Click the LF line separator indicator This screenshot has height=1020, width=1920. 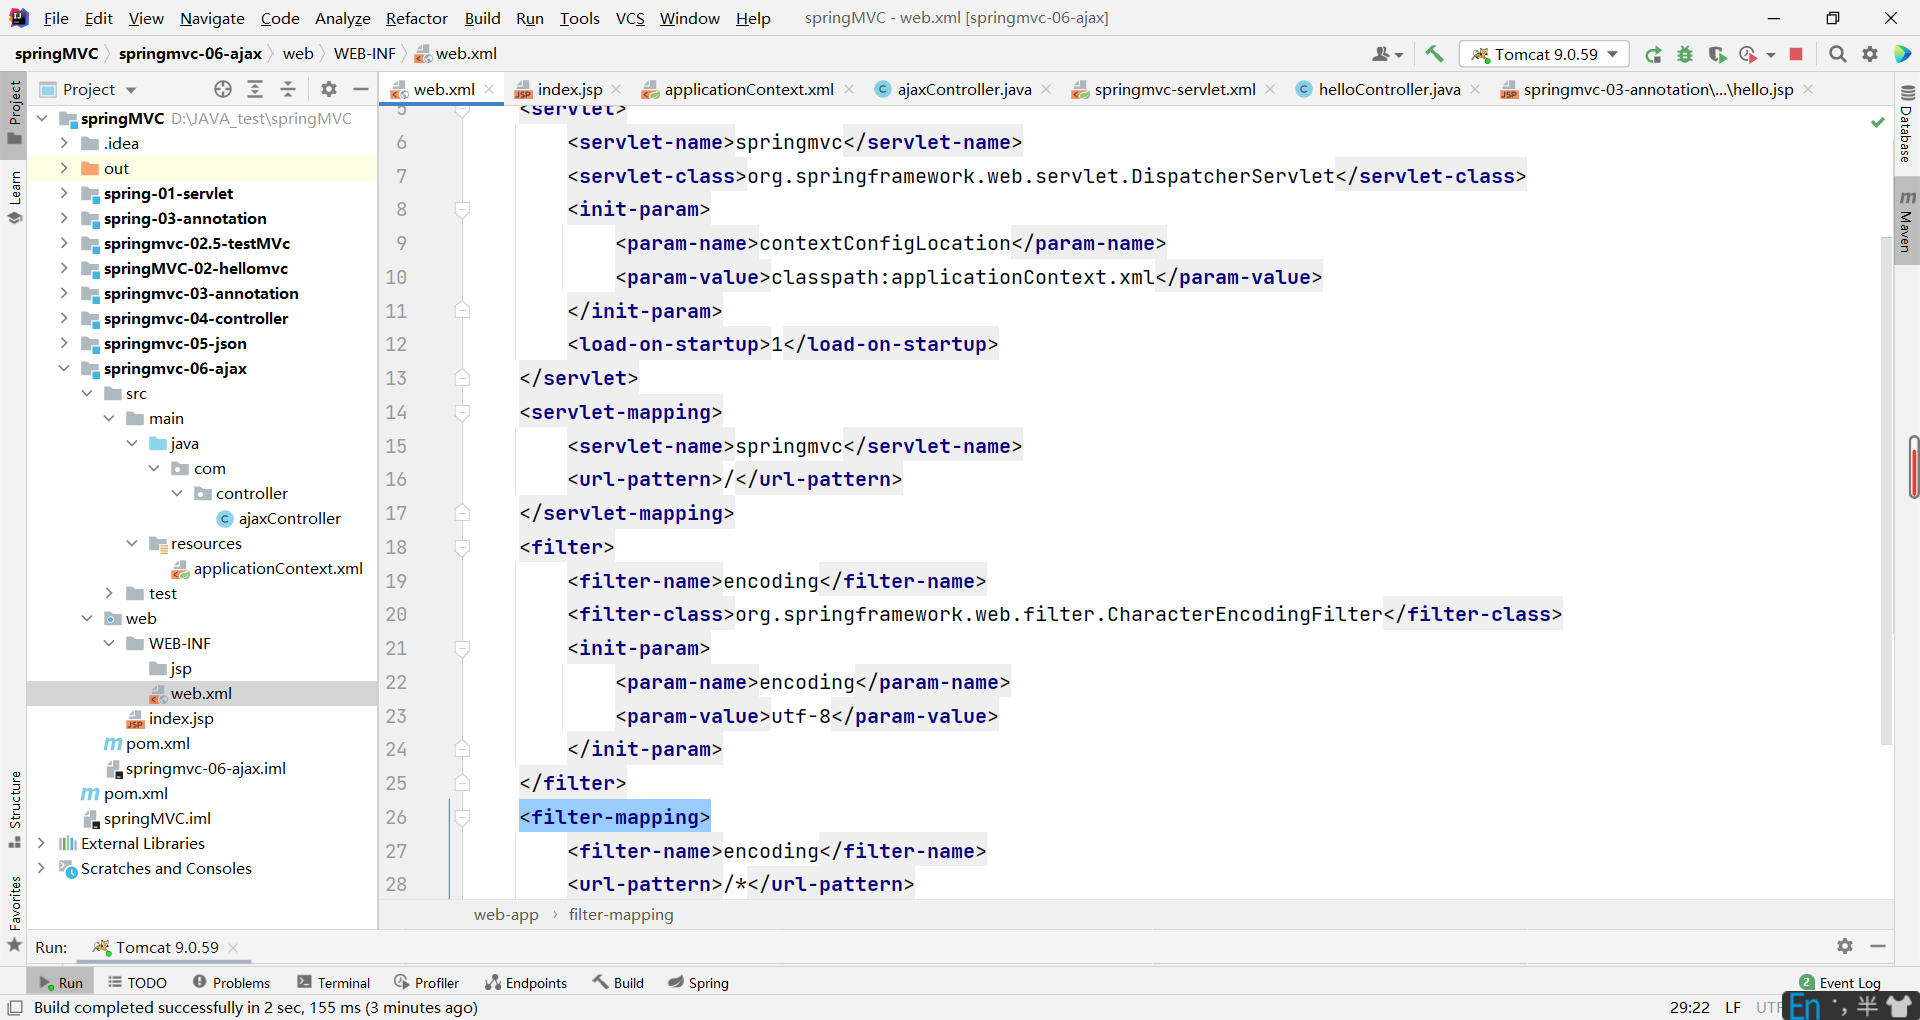[1733, 1007]
